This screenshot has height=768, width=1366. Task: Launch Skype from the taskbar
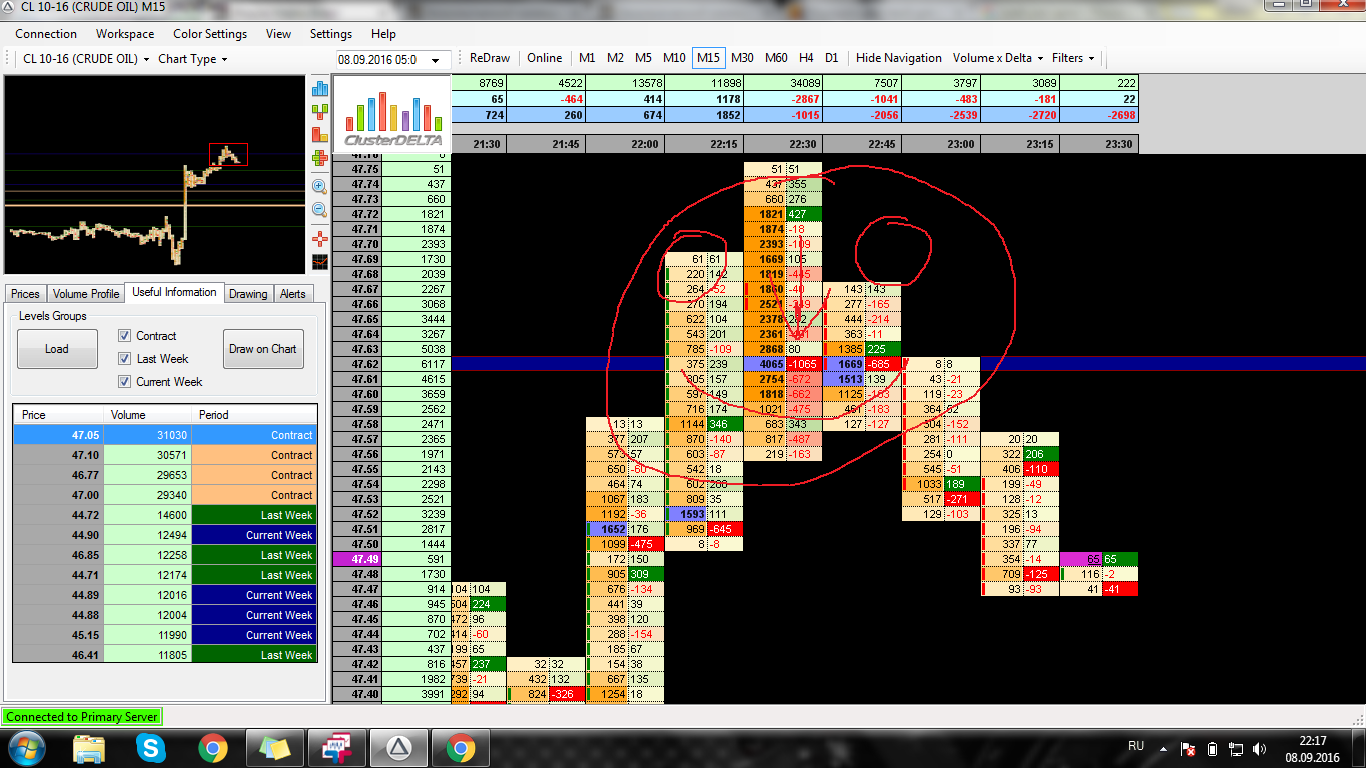pos(151,747)
